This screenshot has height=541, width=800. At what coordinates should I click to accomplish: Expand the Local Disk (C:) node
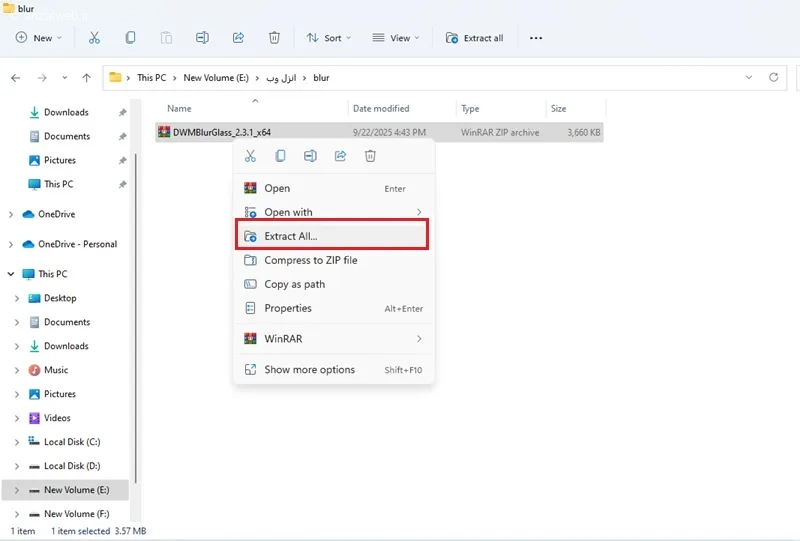point(17,442)
